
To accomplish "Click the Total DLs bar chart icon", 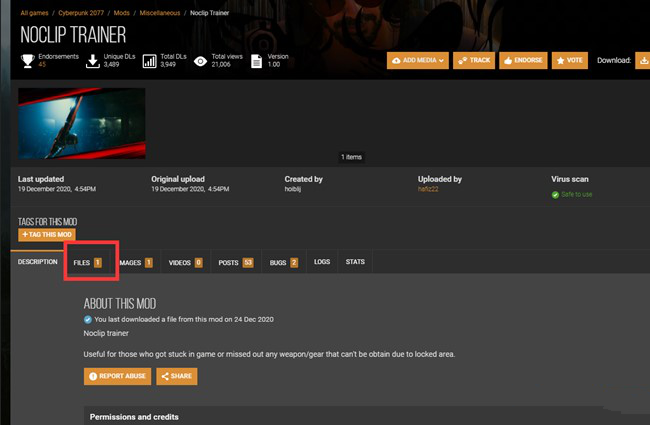I will pyautogui.click(x=149, y=60).
